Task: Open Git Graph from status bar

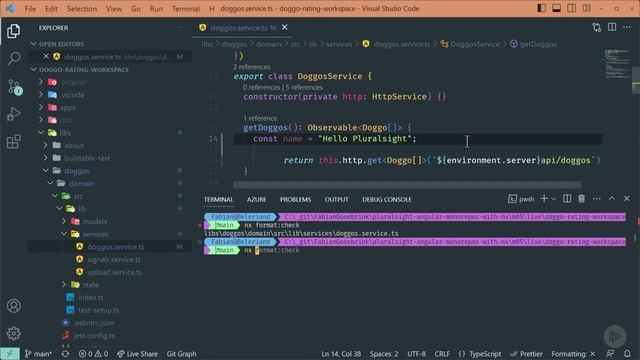Action: (181, 354)
